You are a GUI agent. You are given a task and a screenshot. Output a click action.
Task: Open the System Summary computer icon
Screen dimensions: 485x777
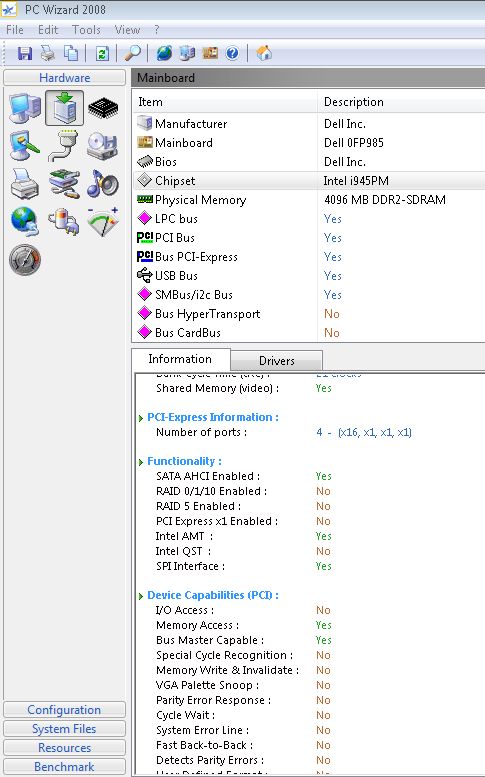coord(25,108)
